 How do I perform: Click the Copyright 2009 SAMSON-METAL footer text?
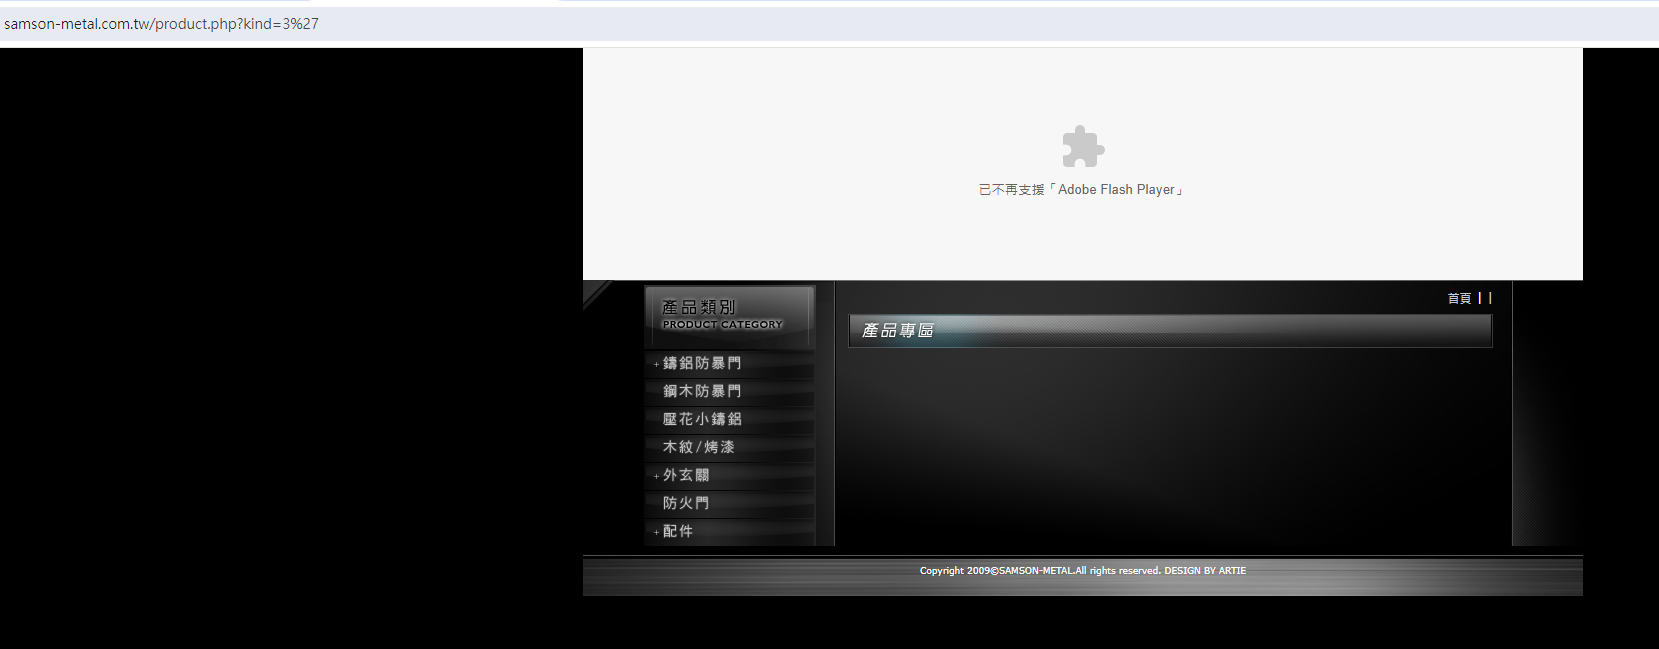tap(1083, 571)
